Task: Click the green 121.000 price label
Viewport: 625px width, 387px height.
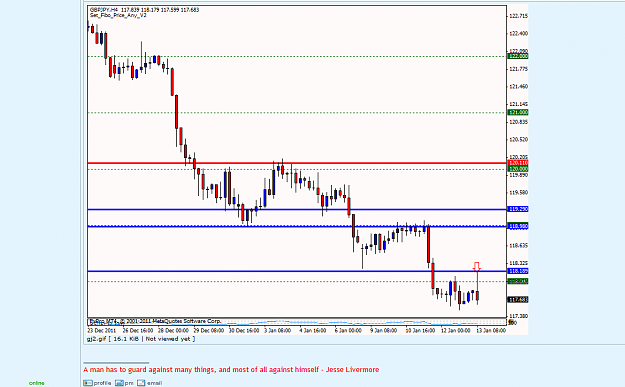Action: point(518,112)
